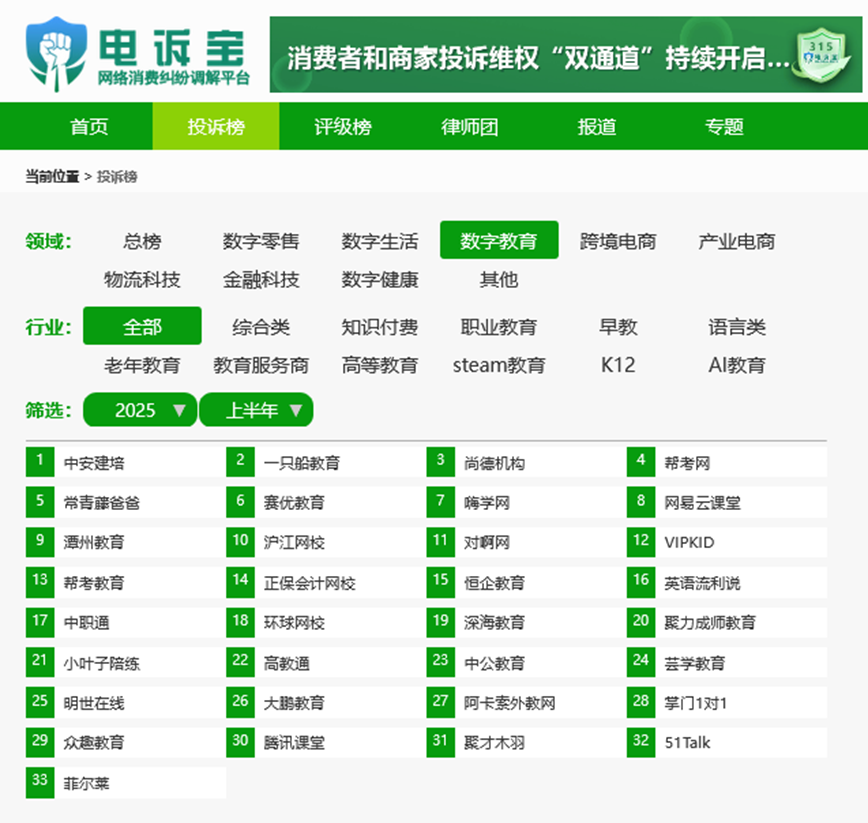Image resolution: width=868 pixels, height=823 pixels.
Task: Open rank 7 嗨学网
Action: point(526,502)
